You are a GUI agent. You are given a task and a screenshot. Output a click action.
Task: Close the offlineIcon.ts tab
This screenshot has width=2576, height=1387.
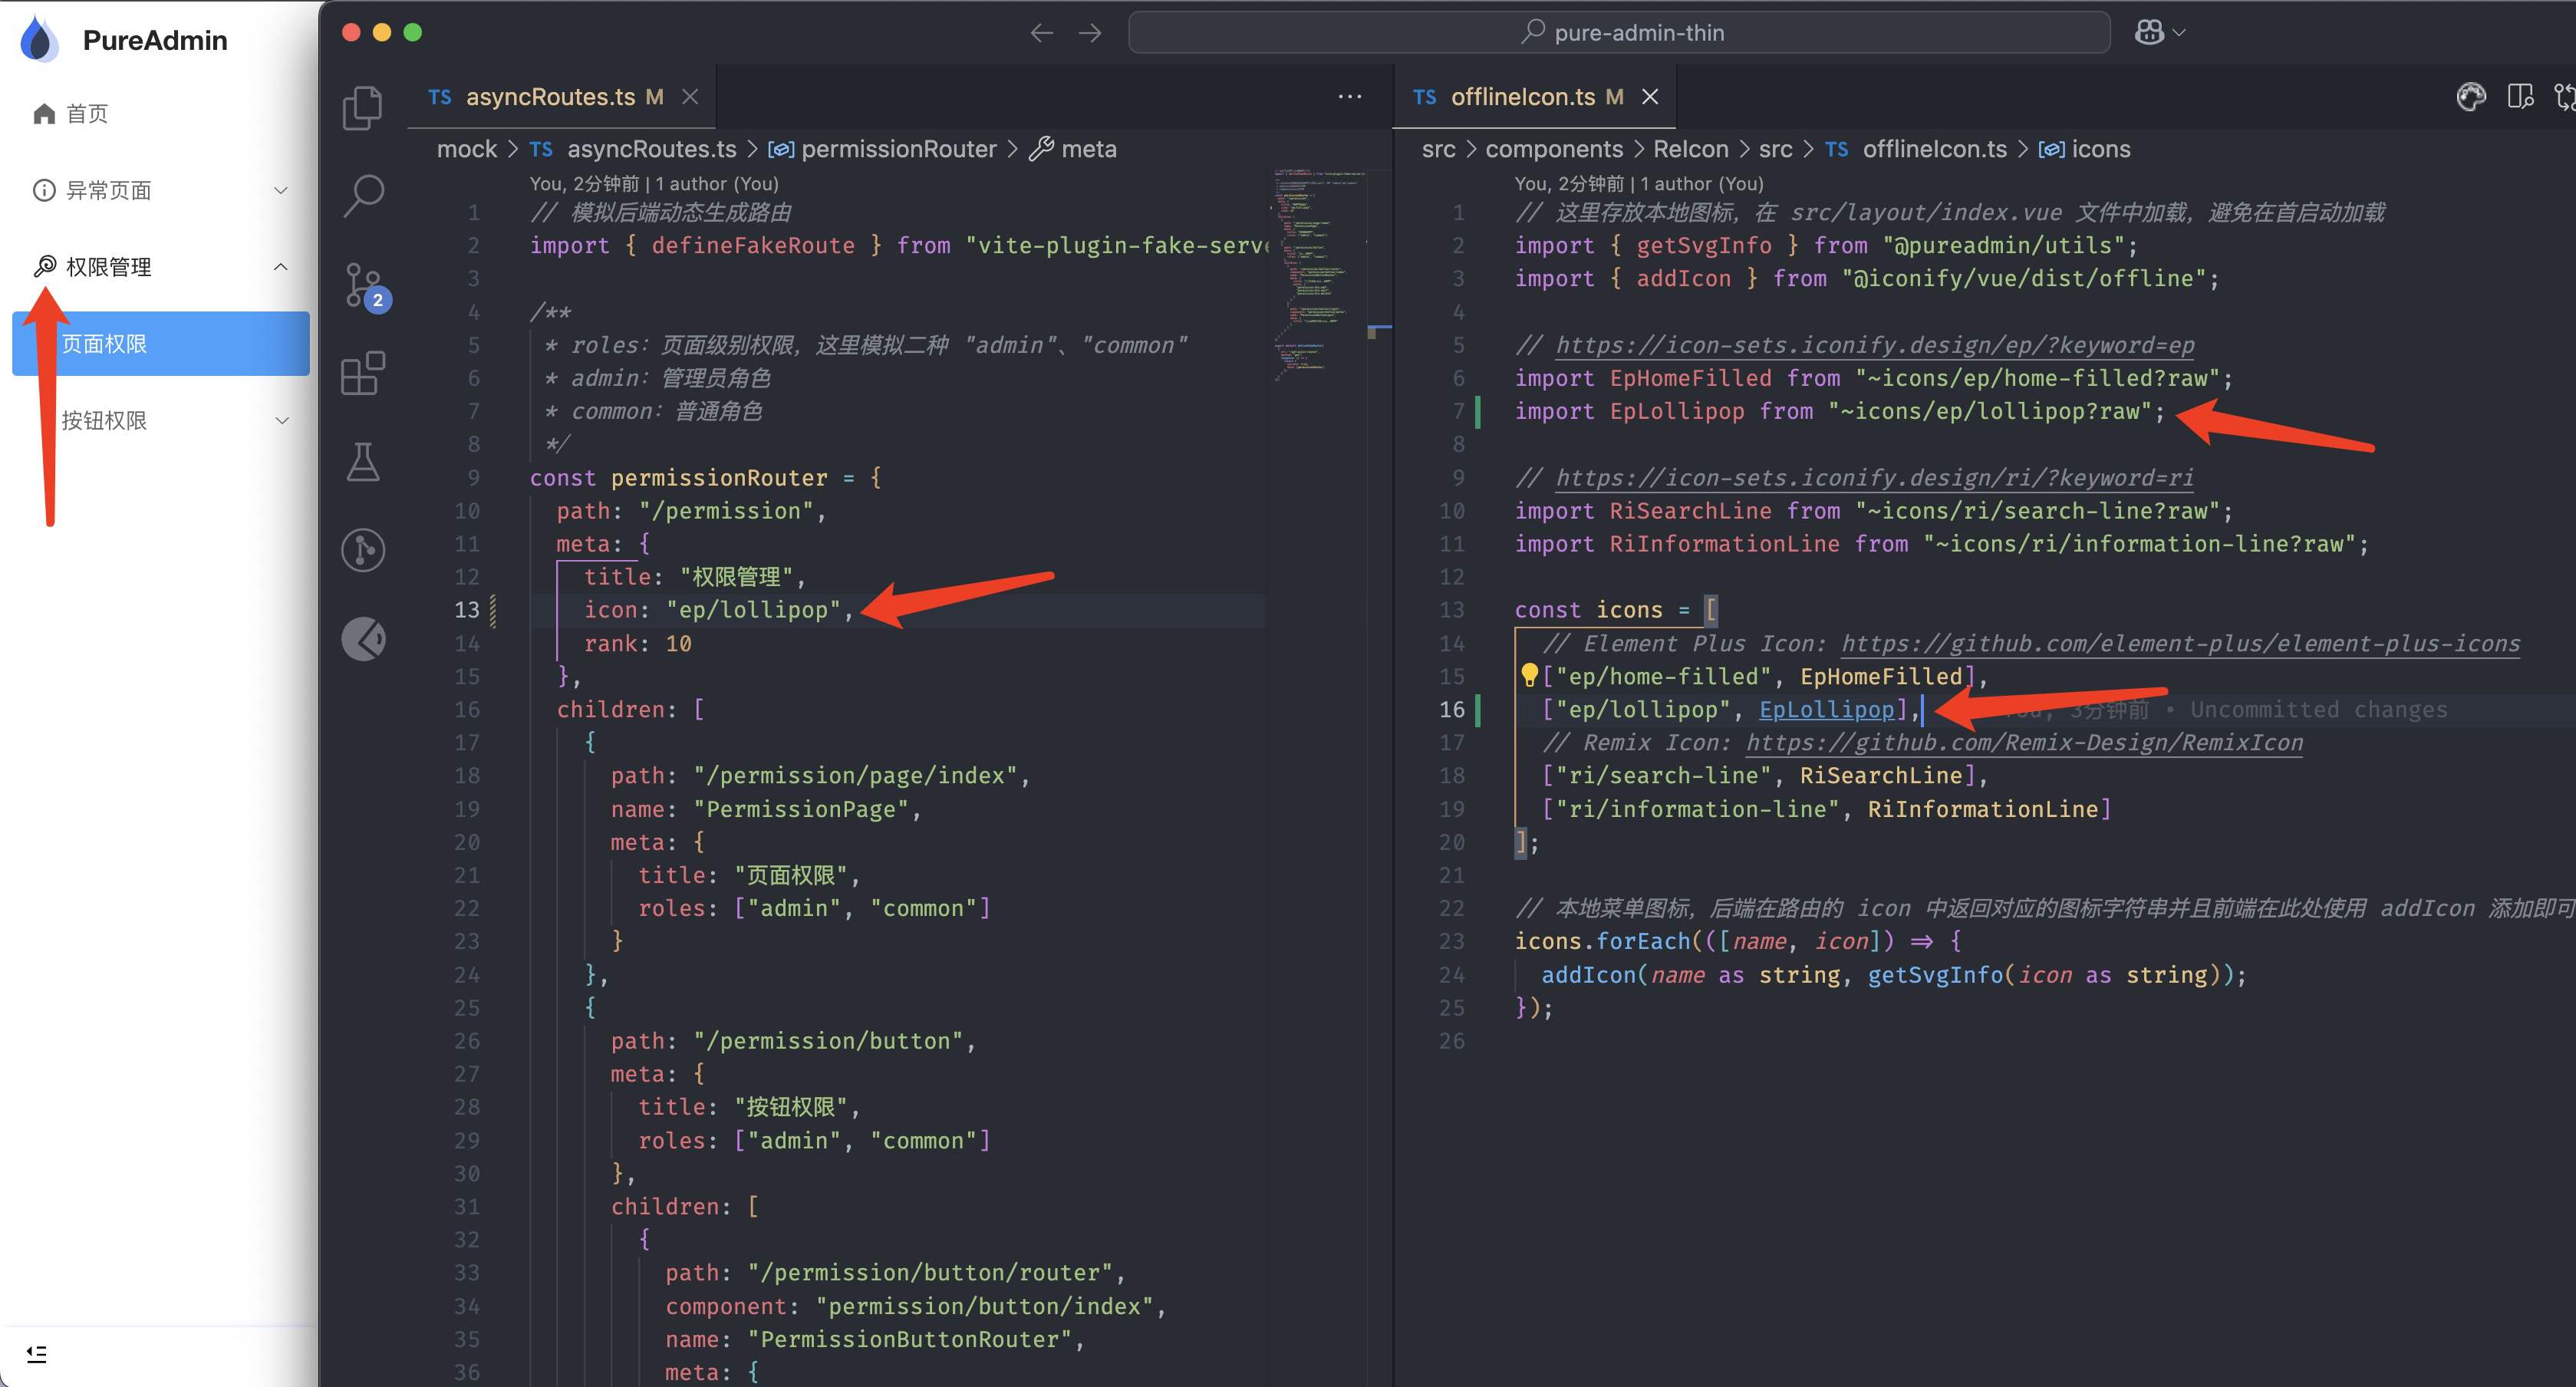pos(1650,97)
